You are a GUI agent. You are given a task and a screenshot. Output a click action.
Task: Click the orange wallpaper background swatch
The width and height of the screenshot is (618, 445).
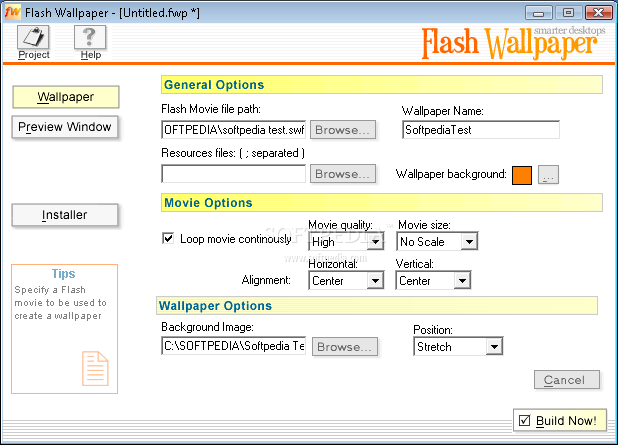pos(522,175)
